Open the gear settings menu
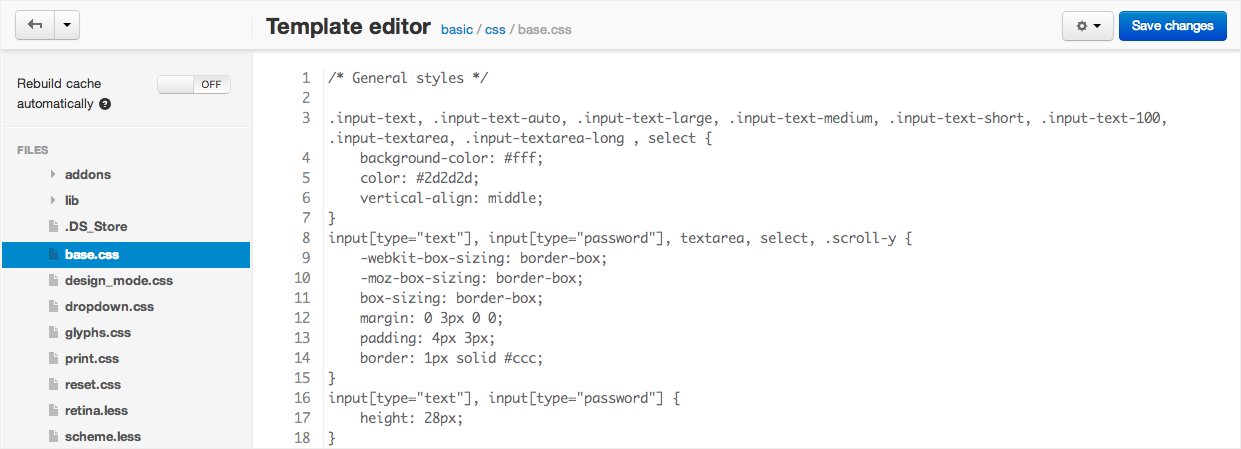Image resolution: width=1241 pixels, height=449 pixels. click(1087, 26)
